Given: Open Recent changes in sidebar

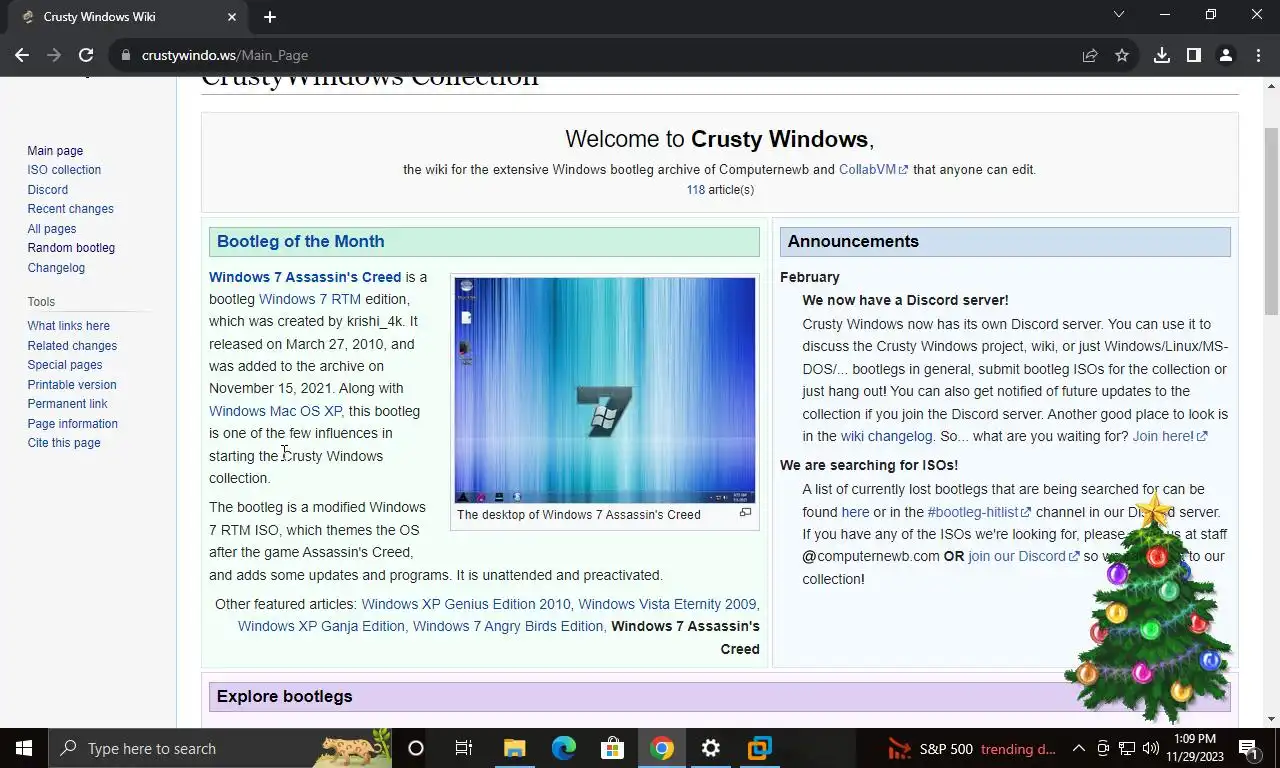Looking at the screenshot, I should [70, 209].
